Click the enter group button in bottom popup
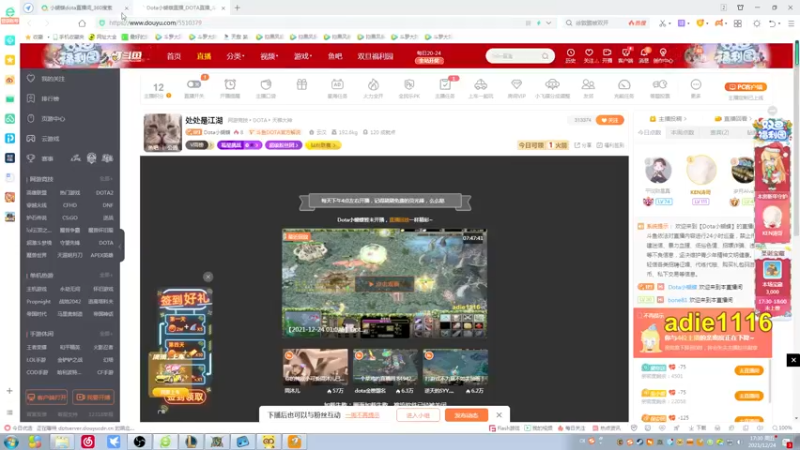The width and height of the screenshot is (800, 450). point(418,415)
